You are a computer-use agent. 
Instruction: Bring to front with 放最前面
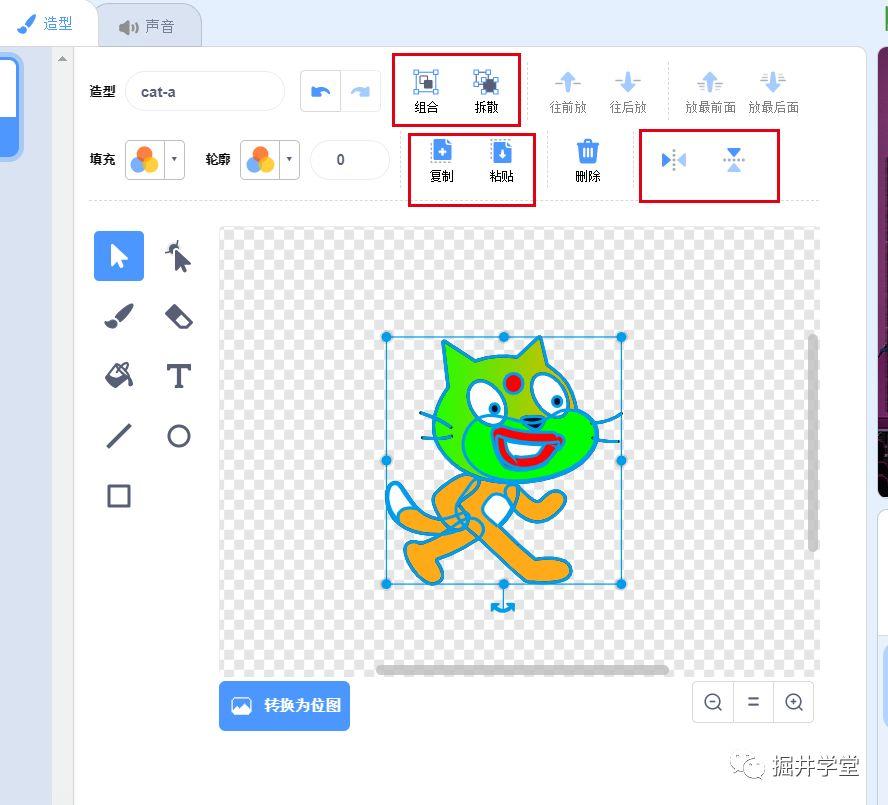[x=710, y=92]
